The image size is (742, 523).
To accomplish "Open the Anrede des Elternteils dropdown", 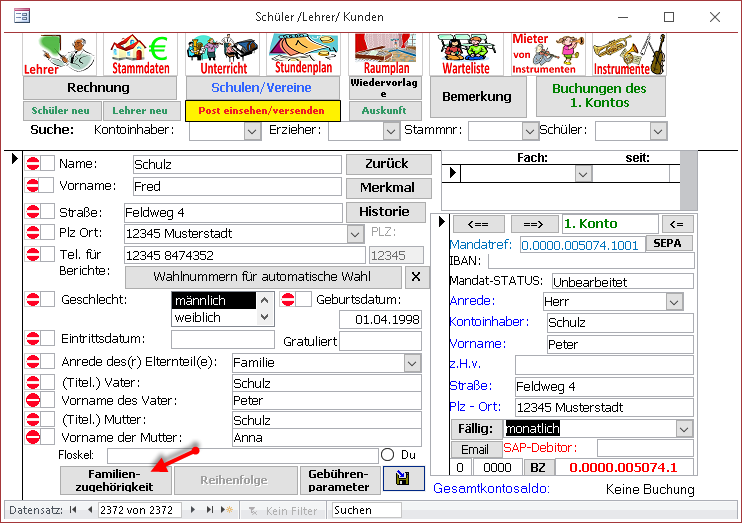I will click(412, 363).
